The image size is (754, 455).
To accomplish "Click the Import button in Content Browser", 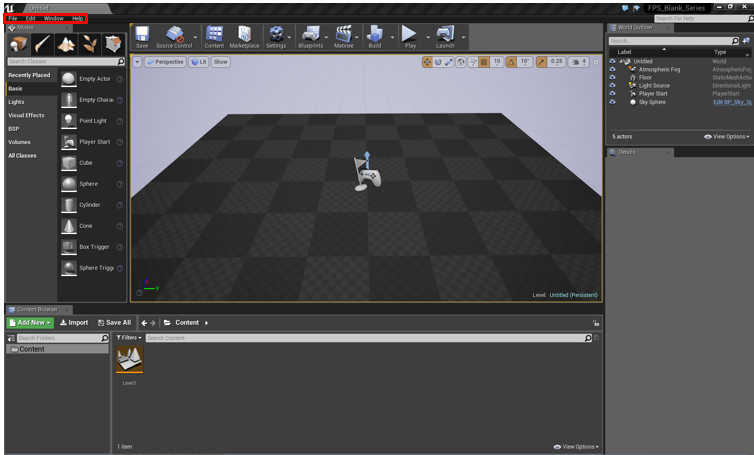I will point(74,323).
